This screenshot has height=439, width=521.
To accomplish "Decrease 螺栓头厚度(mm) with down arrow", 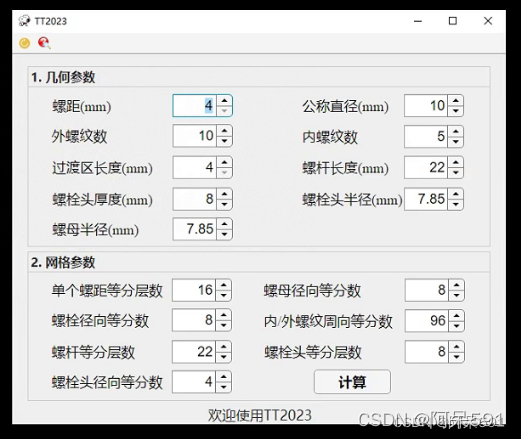I will tap(224, 204).
